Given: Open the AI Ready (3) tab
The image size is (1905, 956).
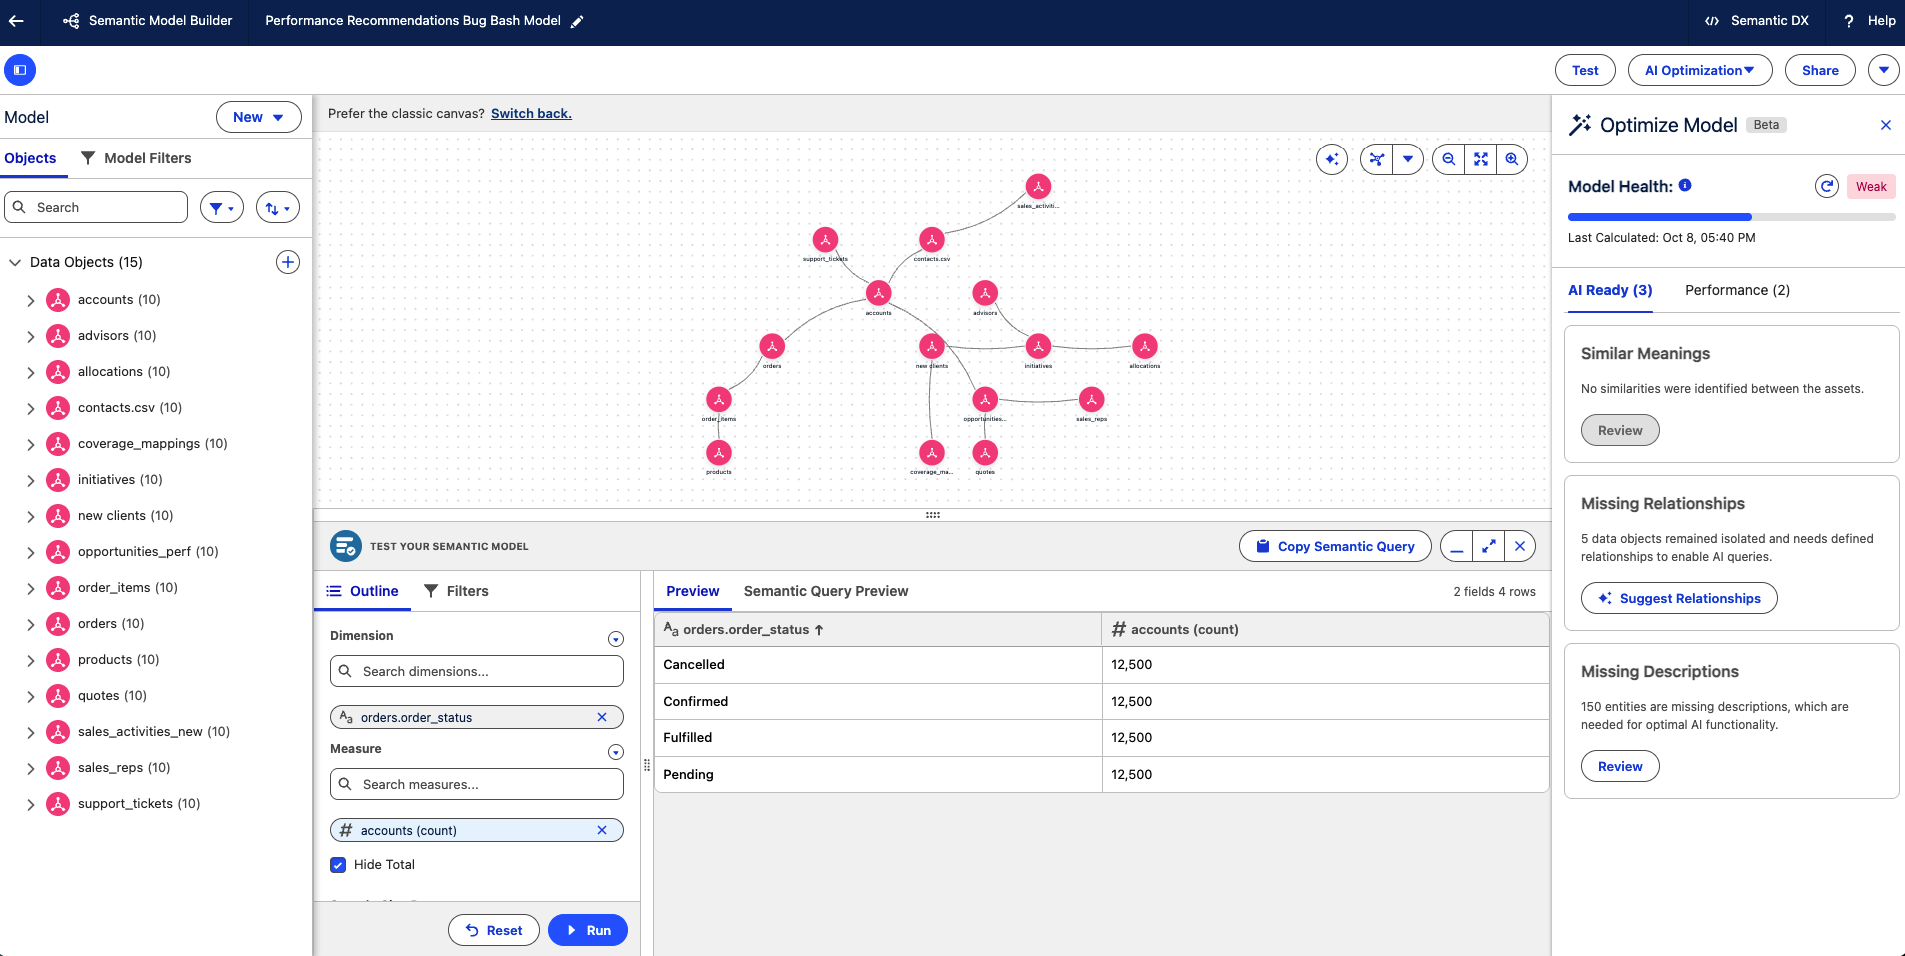Looking at the screenshot, I should pyautogui.click(x=1610, y=290).
